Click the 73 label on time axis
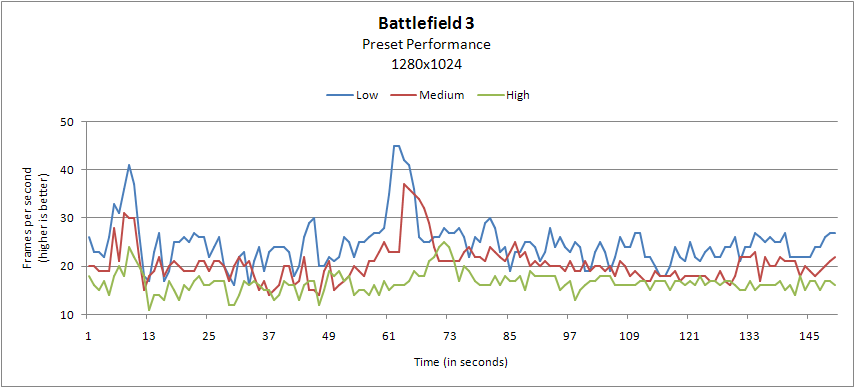The image size is (854, 388). (448, 337)
